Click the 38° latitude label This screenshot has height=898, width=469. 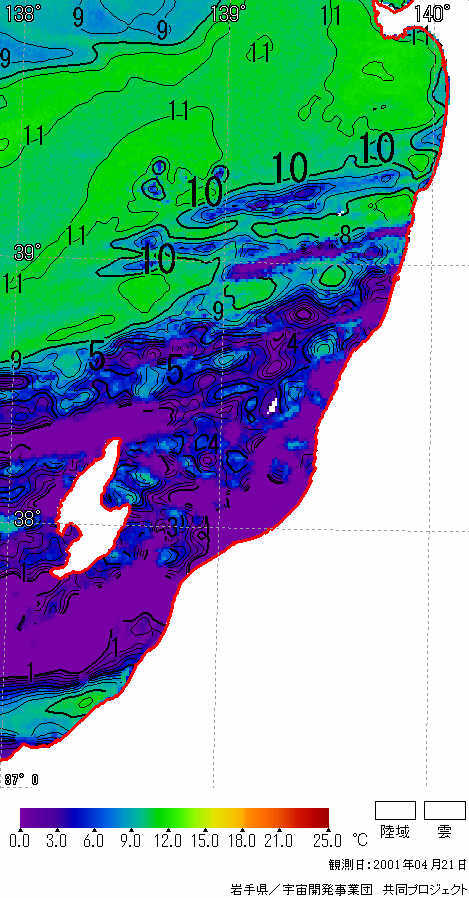pos(25,519)
